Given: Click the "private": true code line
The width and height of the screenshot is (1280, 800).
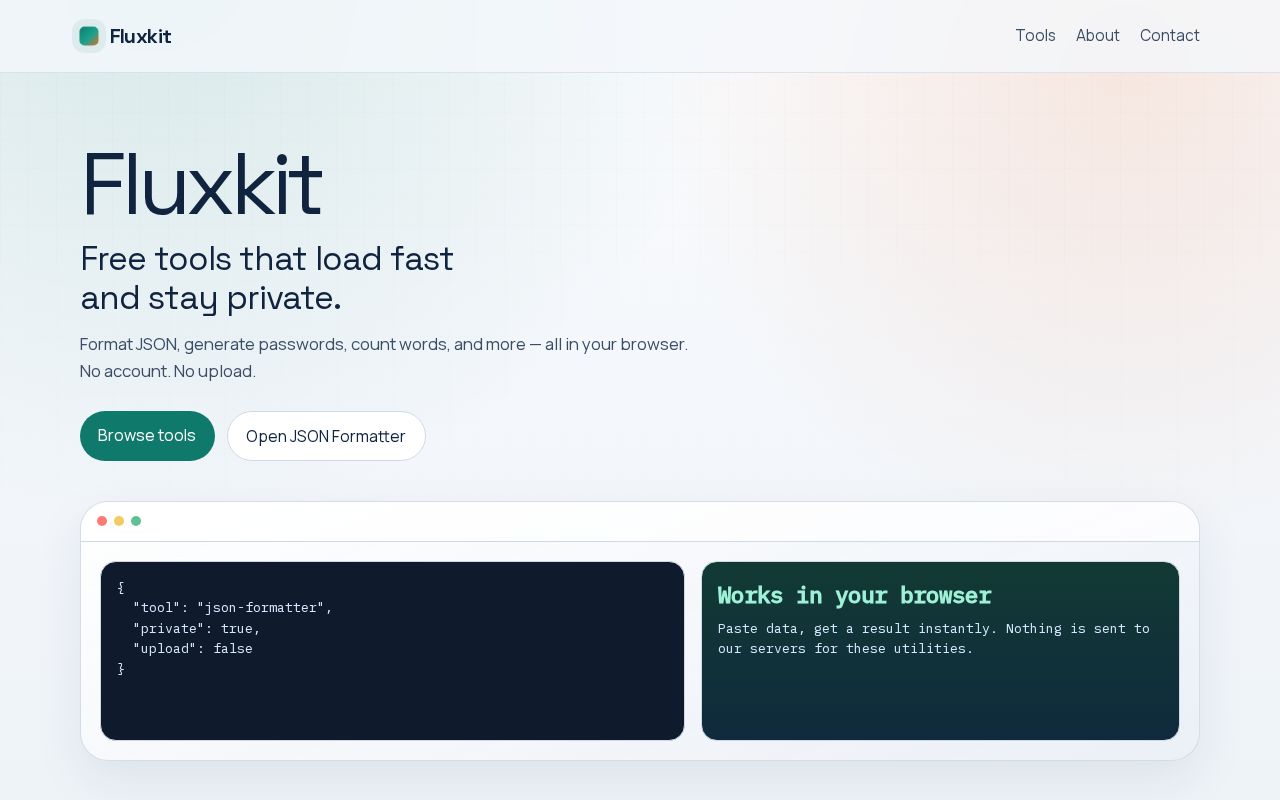Looking at the screenshot, I should click(x=197, y=628).
